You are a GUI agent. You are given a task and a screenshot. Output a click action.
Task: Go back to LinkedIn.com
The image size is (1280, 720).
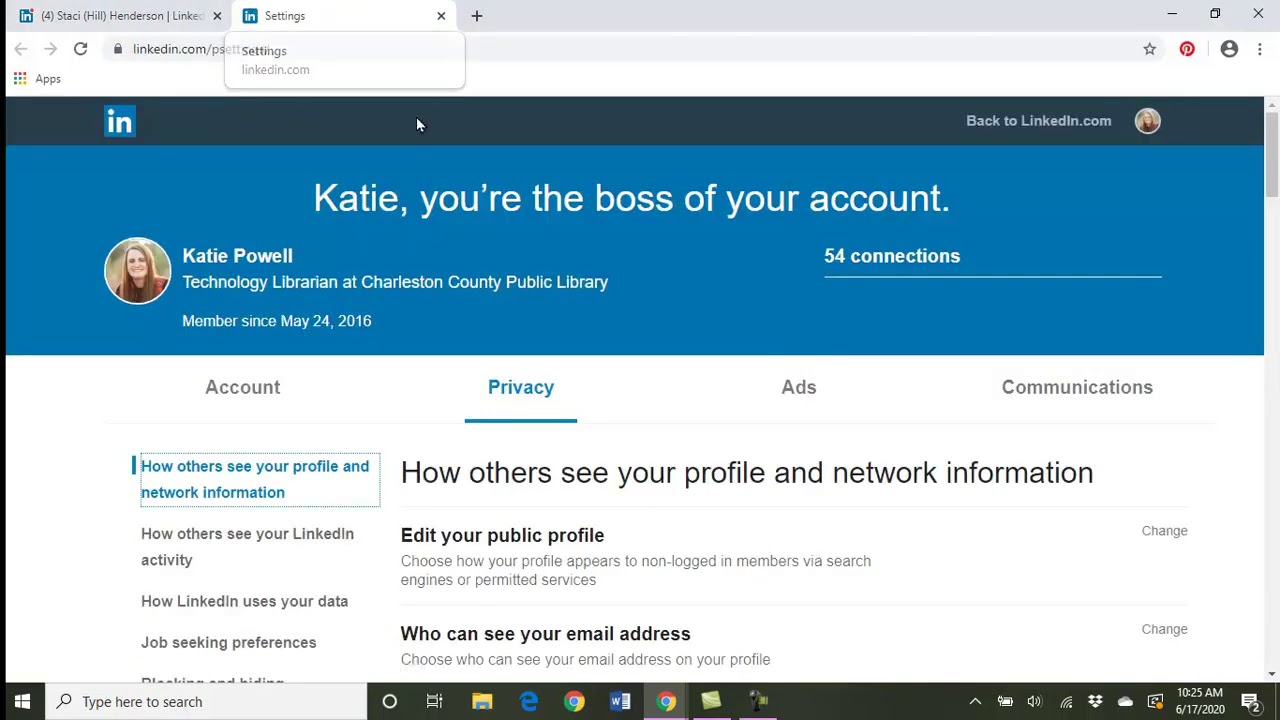click(x=1038, y=121)
